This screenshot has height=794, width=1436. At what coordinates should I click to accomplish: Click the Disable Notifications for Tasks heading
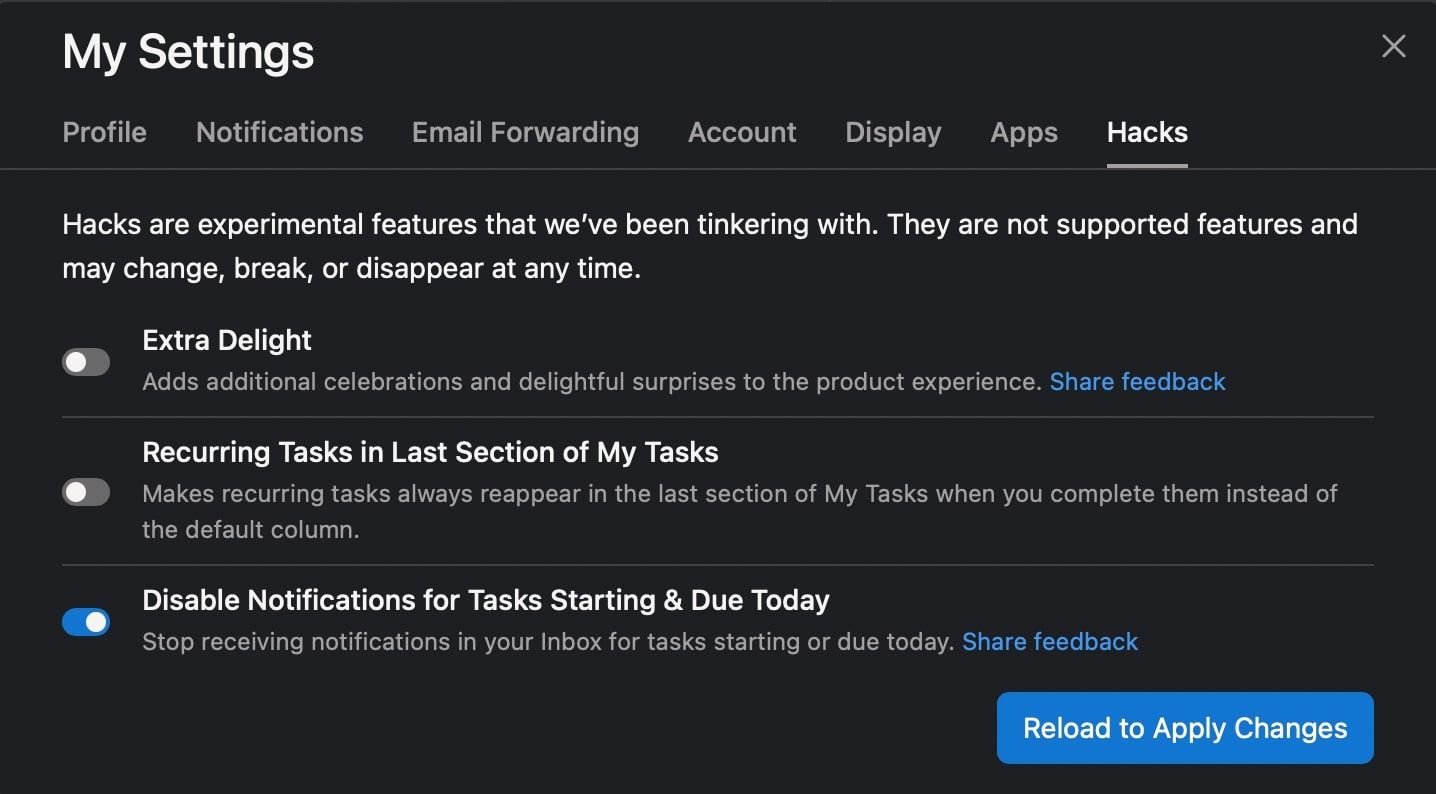pyautogui.click(x=486, y=600)
